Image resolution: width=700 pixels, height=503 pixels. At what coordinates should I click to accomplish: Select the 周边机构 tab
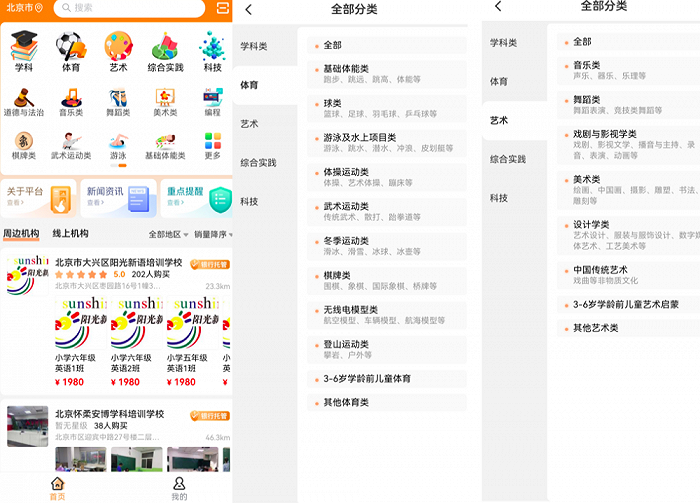(x=21, y=234)
